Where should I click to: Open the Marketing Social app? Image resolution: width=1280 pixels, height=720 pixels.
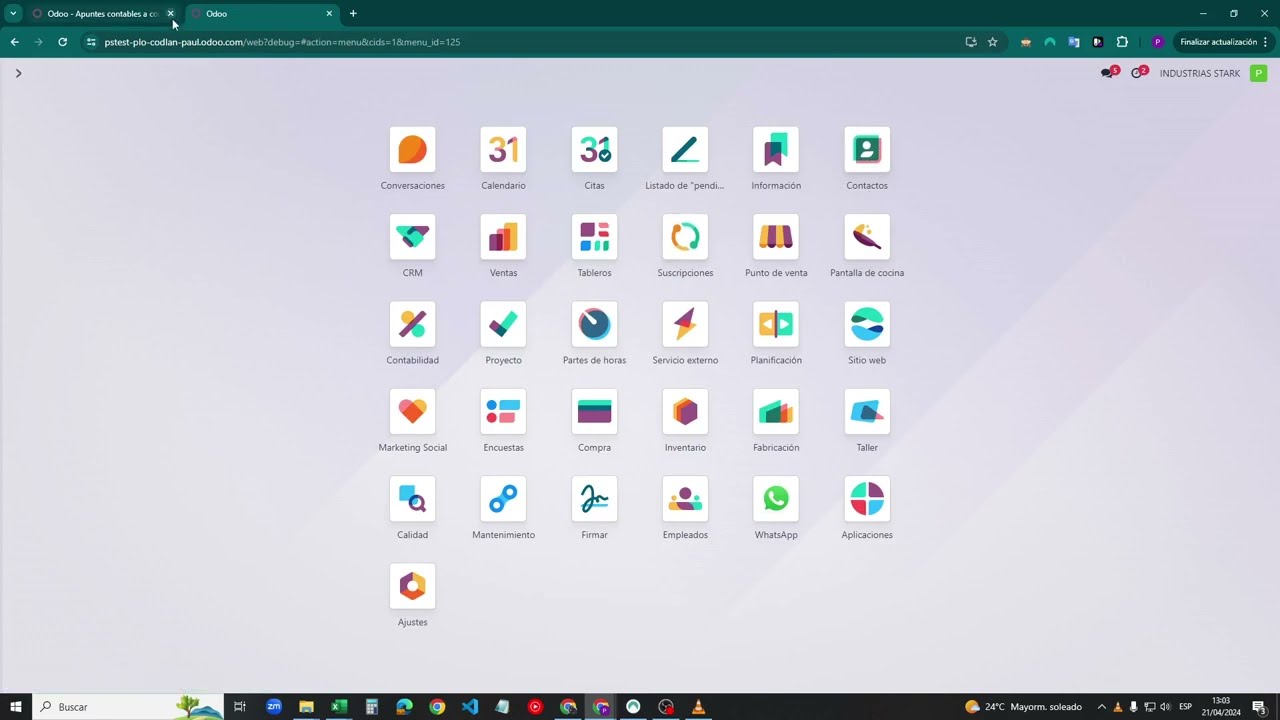pos(412,412)
